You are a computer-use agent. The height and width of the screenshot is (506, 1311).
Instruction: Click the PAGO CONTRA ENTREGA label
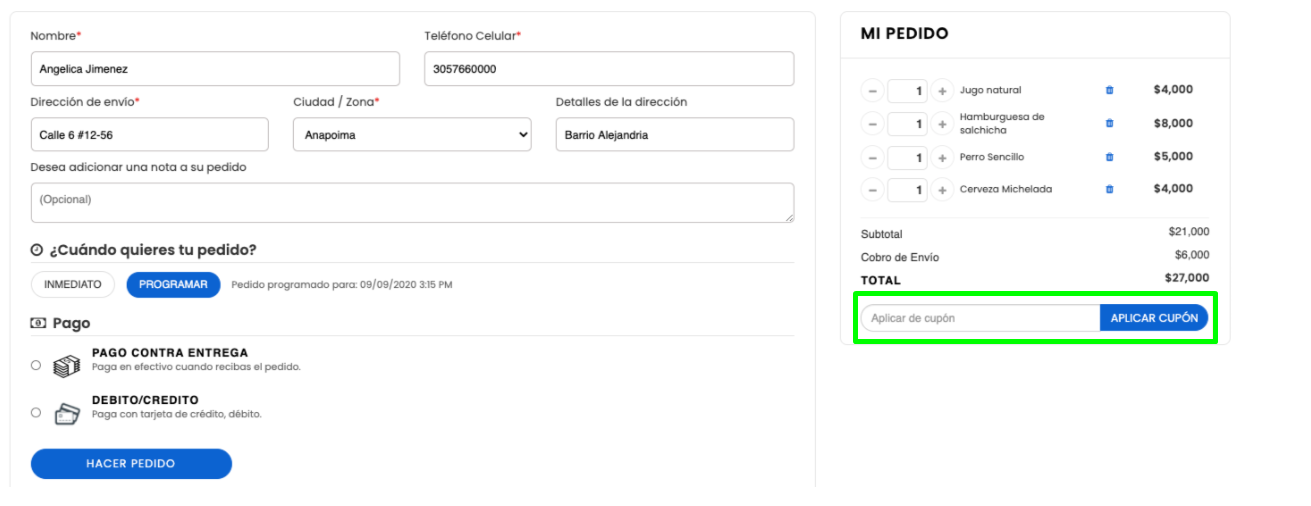(x=170, y=353)
